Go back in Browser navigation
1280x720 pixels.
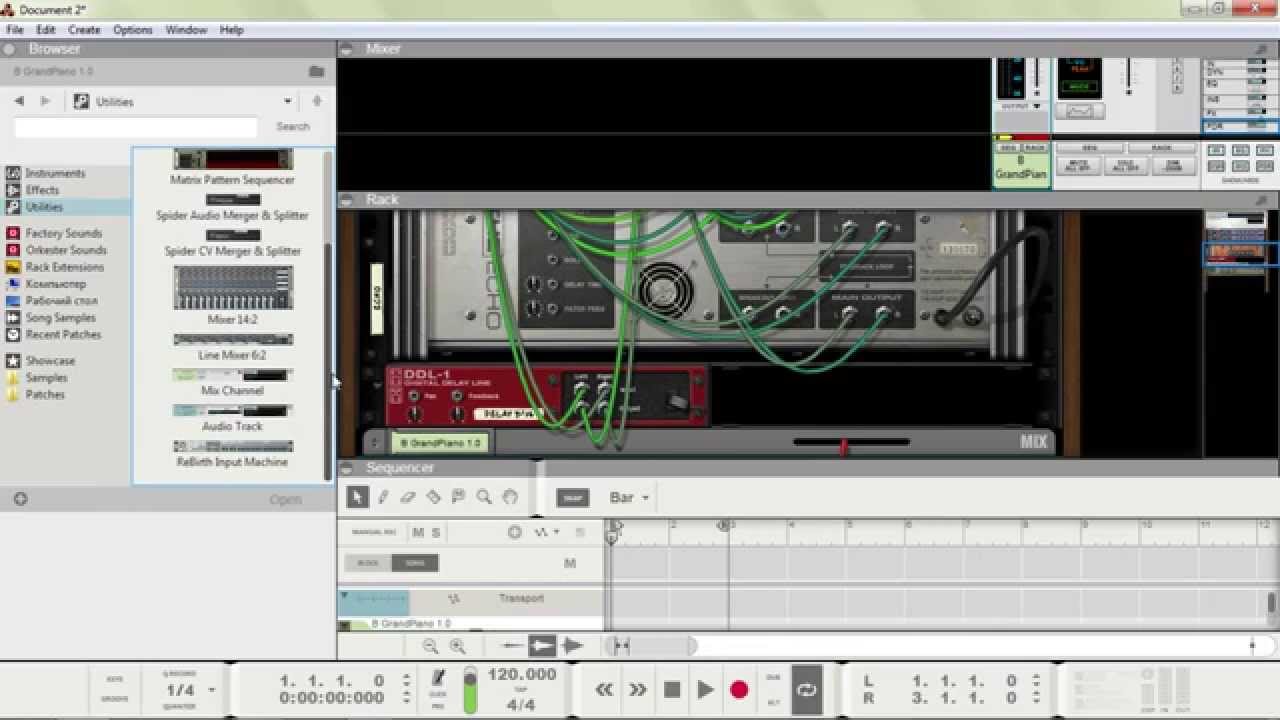19,101
